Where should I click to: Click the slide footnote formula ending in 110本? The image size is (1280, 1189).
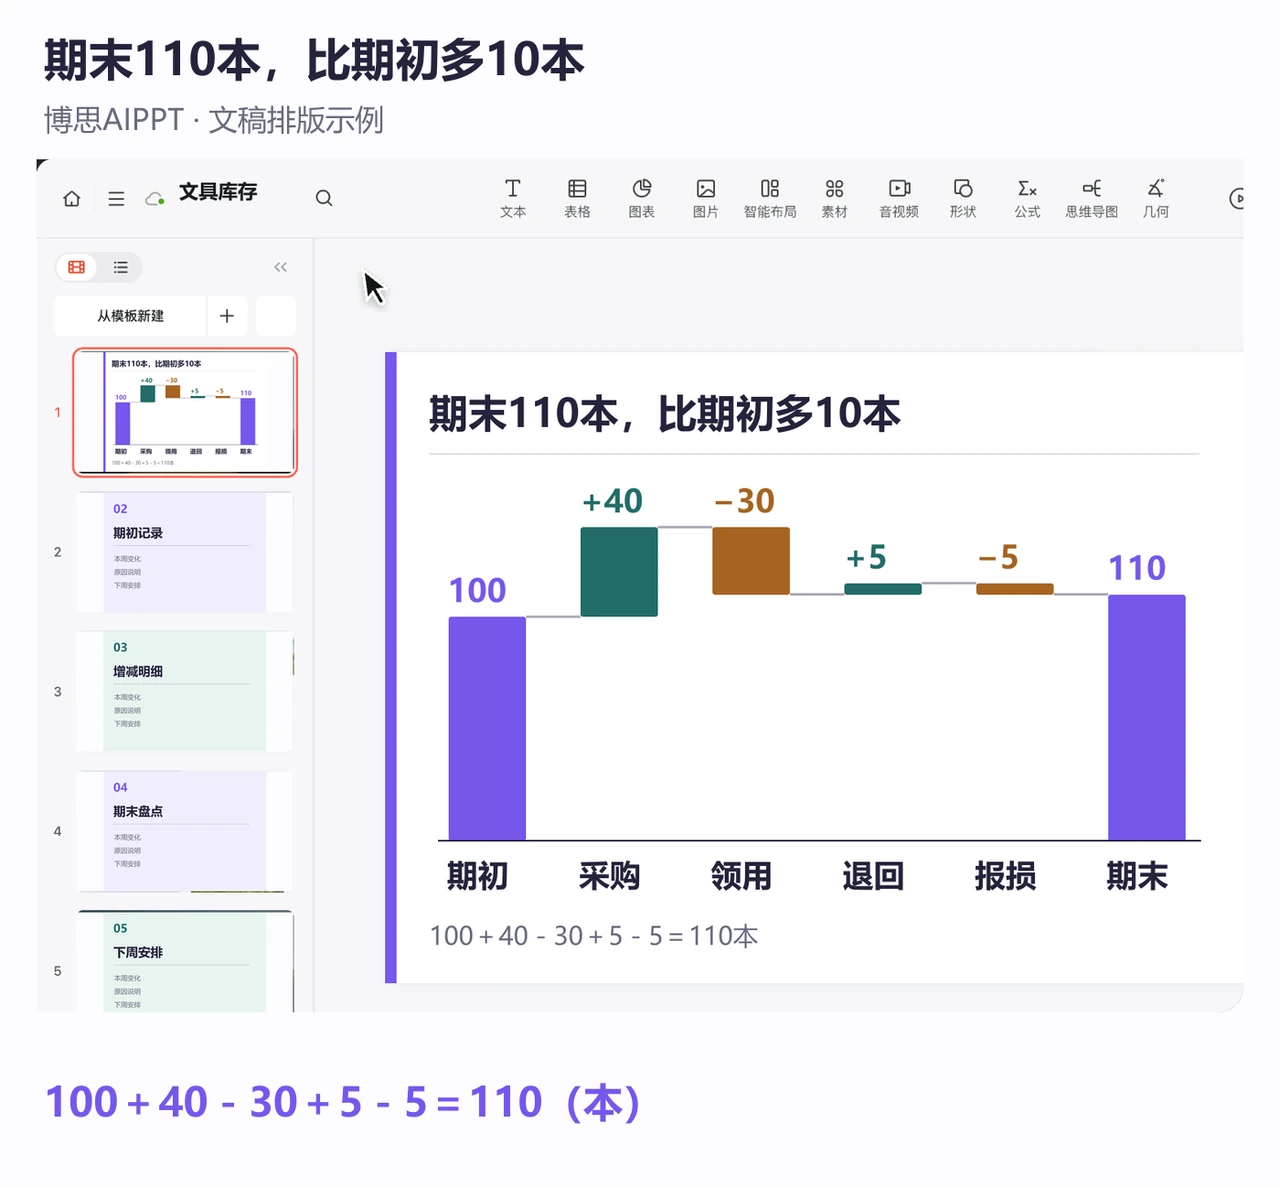click(594, 936)
